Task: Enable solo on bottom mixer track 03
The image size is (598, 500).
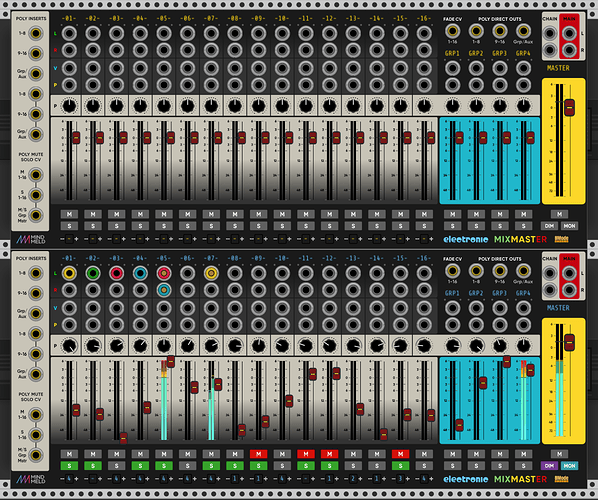Action: pyautogui.click(x=116, y=466)
